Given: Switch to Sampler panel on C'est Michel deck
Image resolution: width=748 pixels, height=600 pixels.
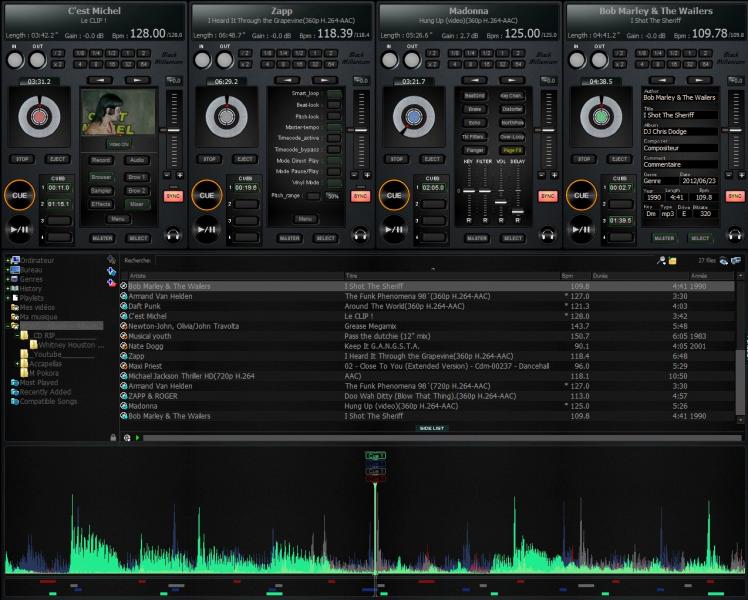Looking at the screenshot, I should click(101, 190).
